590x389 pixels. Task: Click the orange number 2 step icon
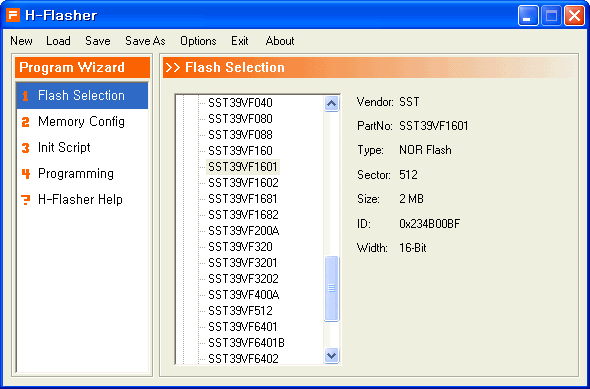25,122
